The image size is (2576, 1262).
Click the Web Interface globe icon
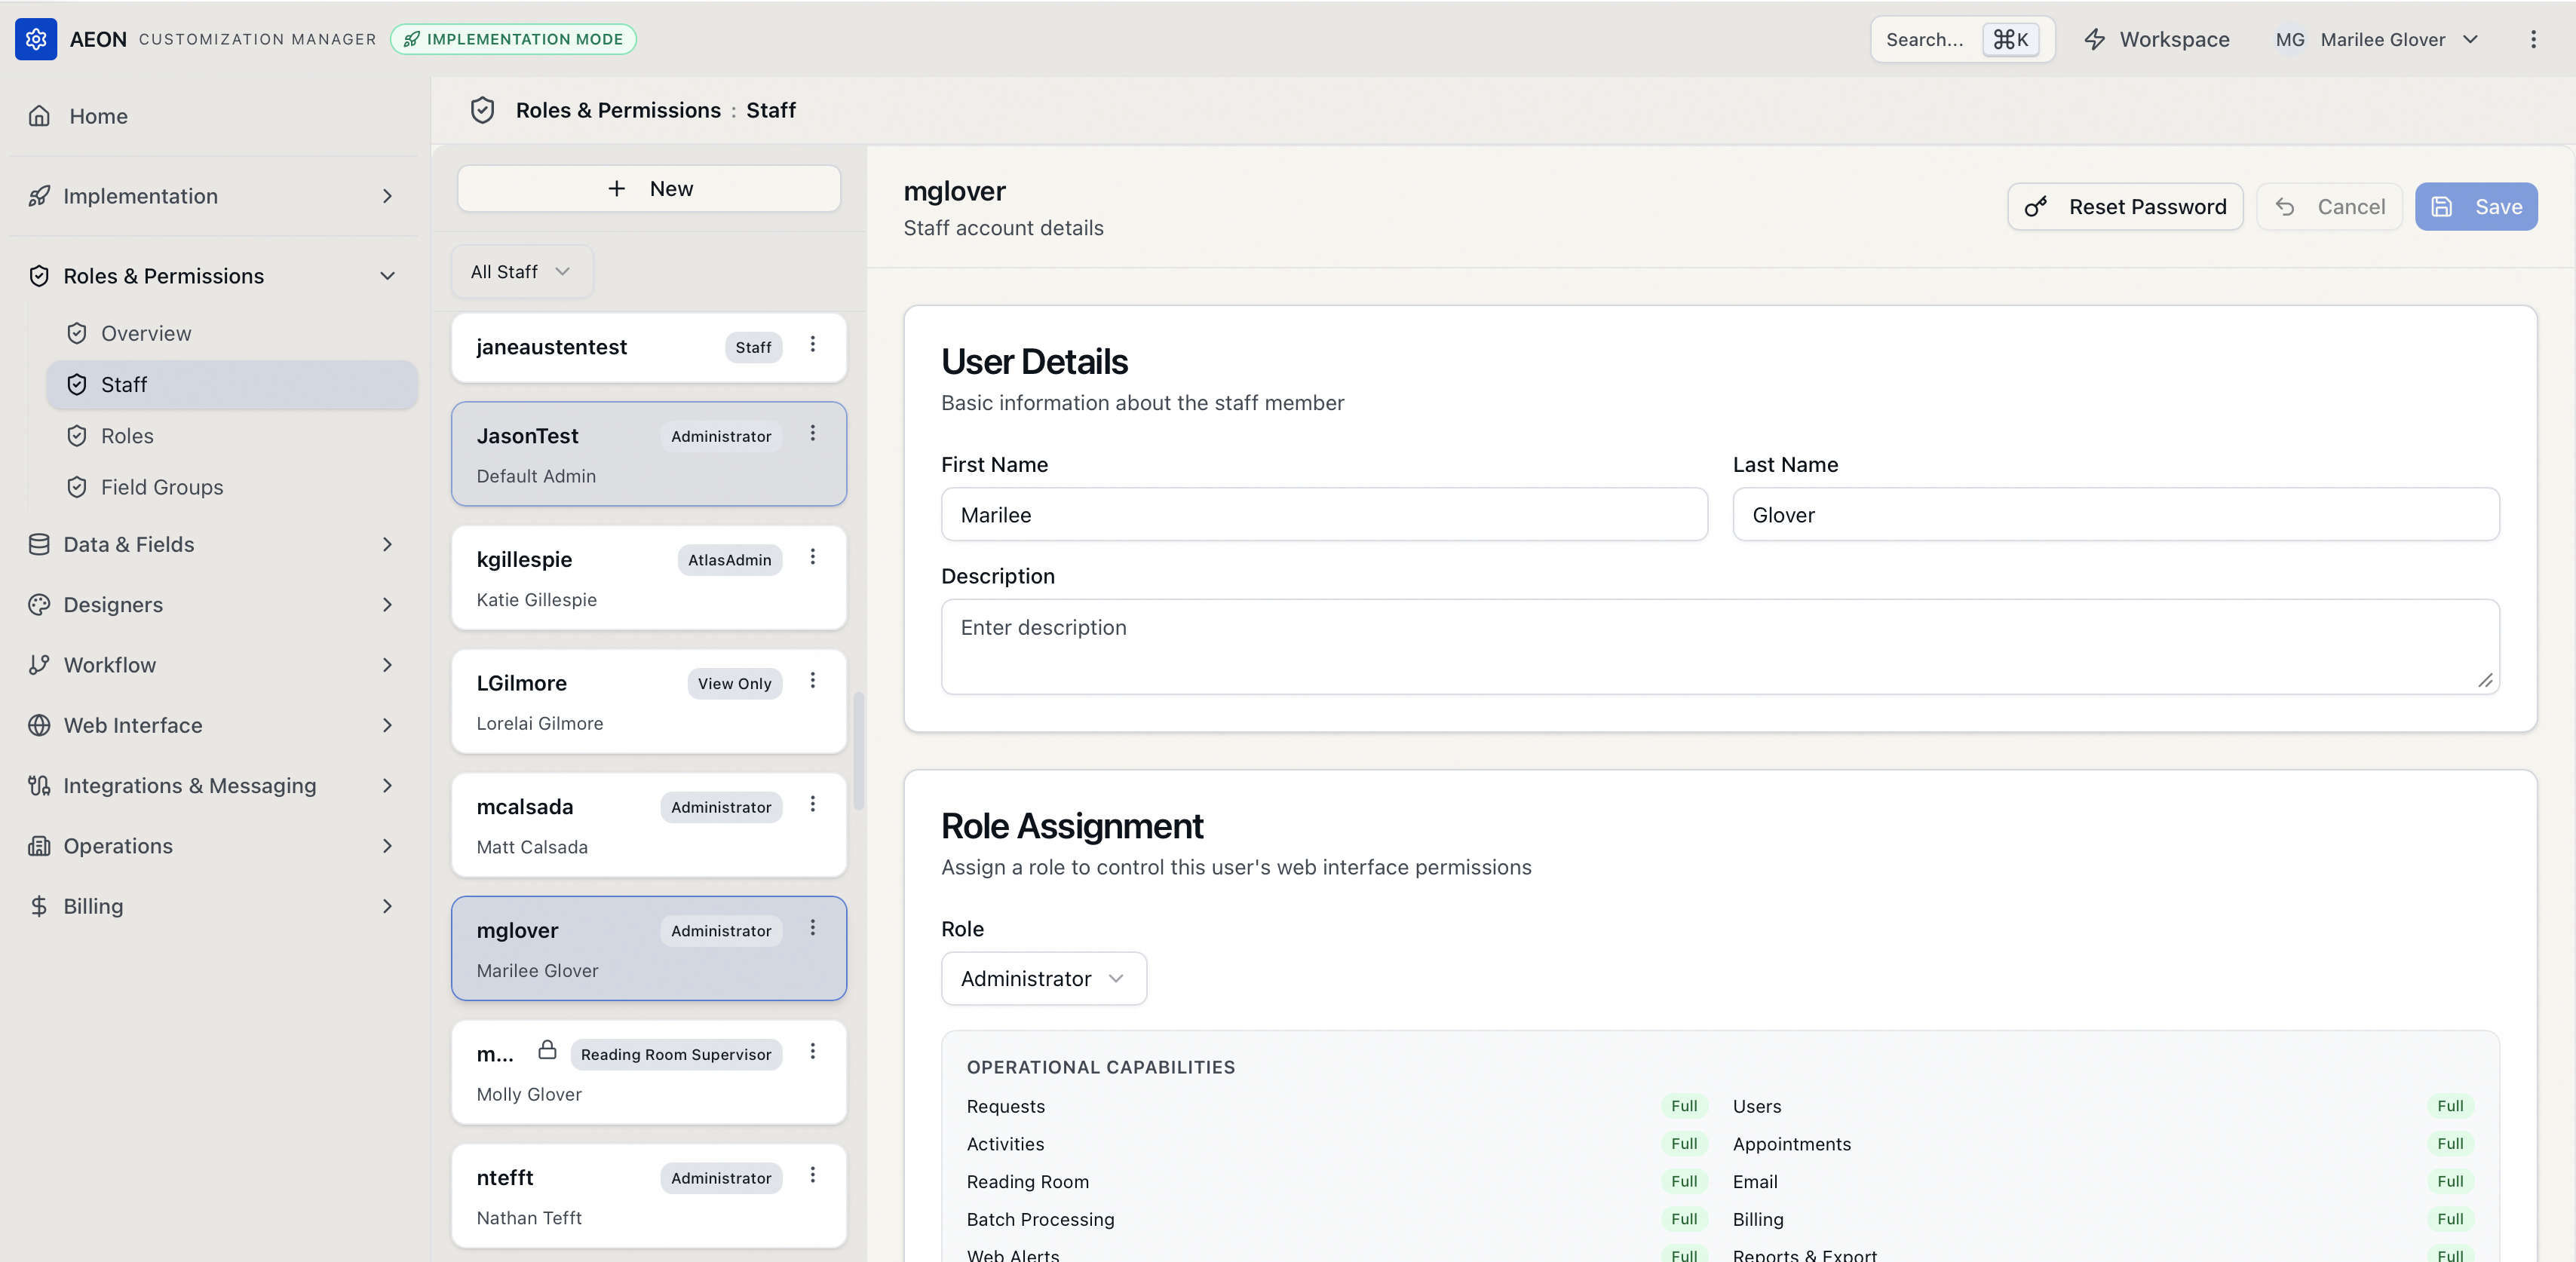click(39, 725)
